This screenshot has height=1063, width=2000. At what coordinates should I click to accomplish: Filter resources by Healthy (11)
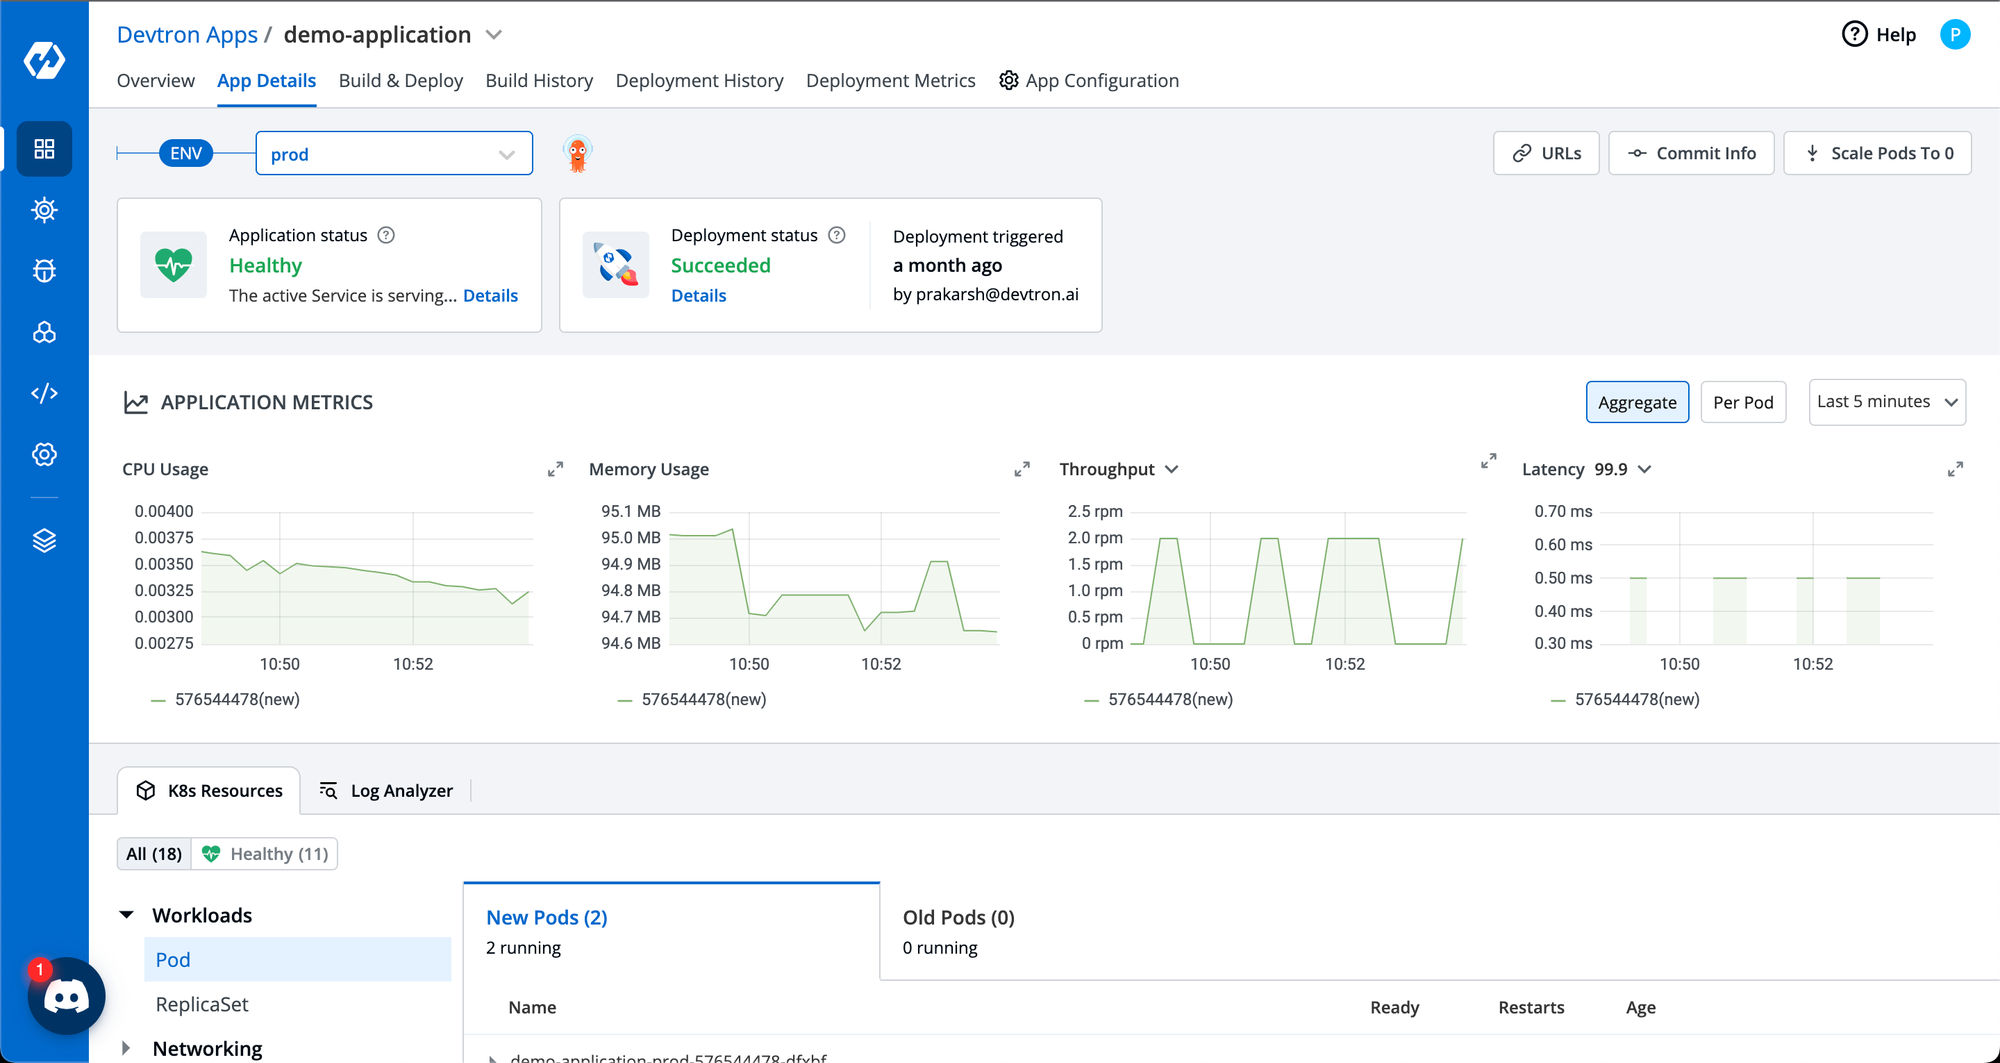point(265,854)
